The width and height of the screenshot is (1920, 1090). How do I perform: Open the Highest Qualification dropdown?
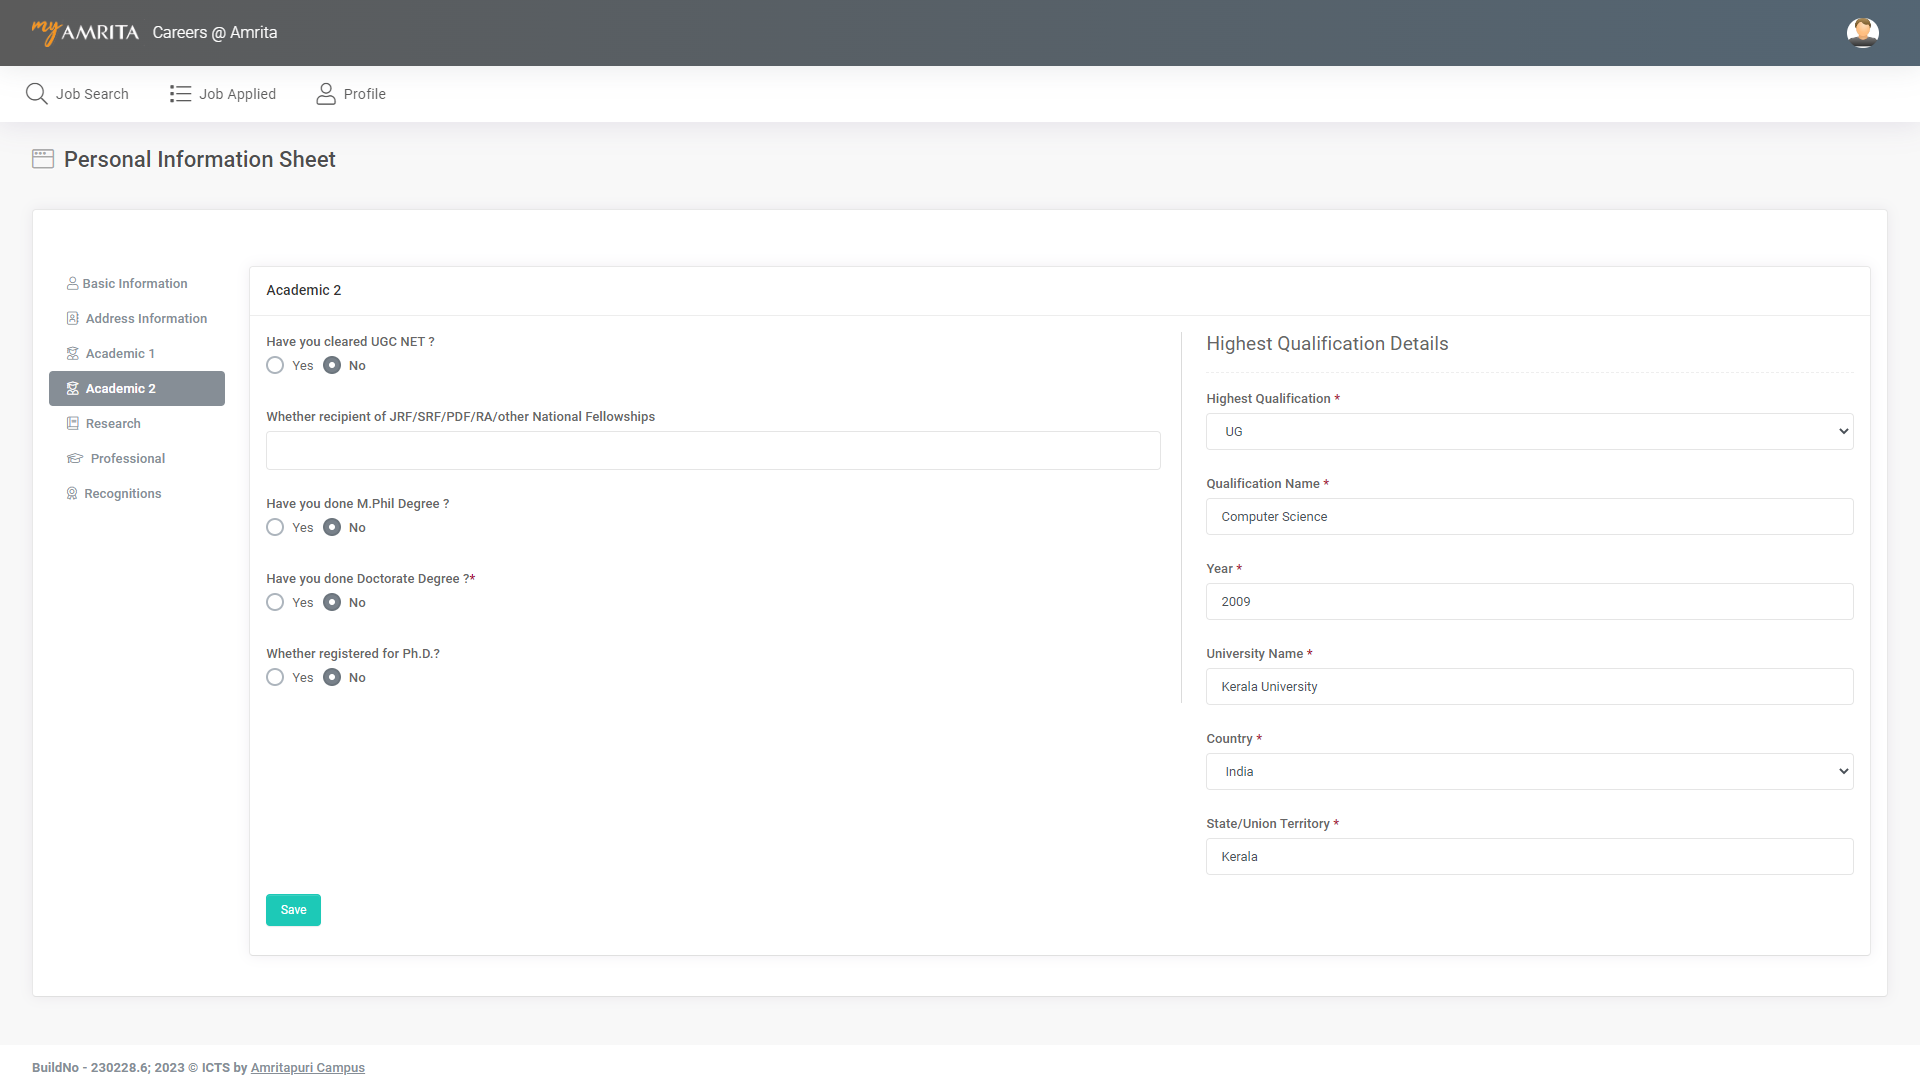[x=1529, y=432]
